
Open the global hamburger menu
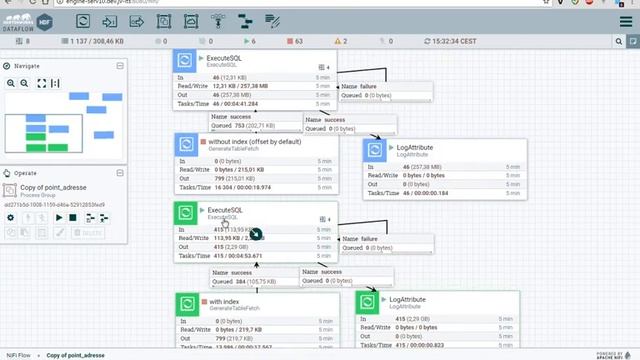coord(626,21)
